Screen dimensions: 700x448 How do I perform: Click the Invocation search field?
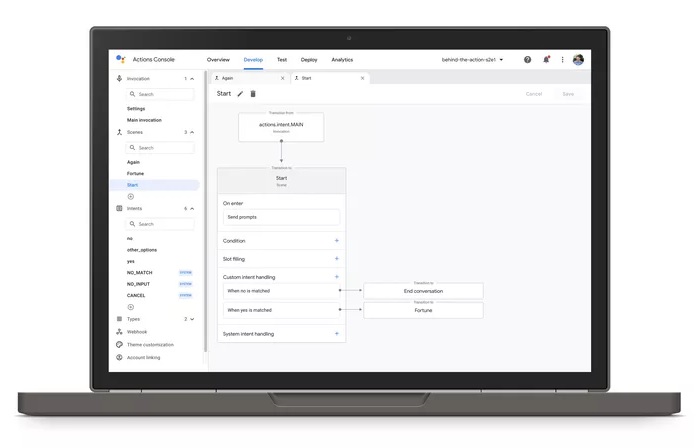click(160, 94)
